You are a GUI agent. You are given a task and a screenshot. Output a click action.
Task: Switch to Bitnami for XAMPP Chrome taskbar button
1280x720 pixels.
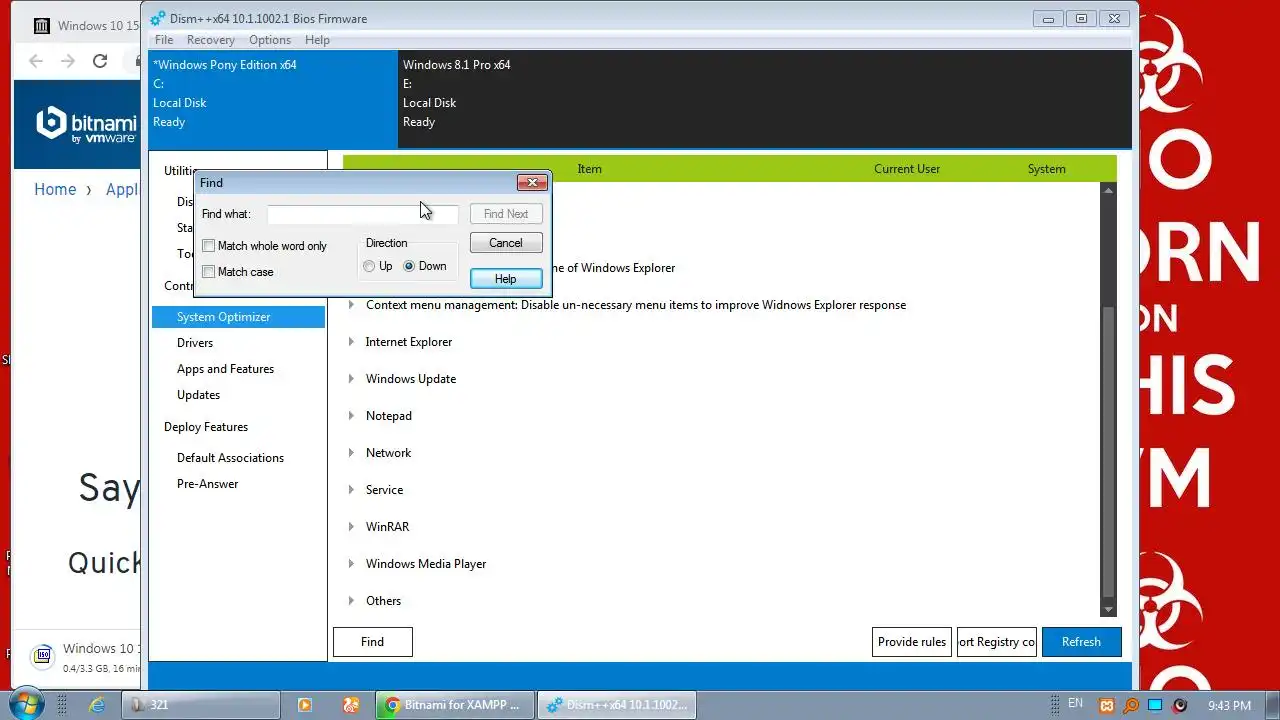point(455,705)
